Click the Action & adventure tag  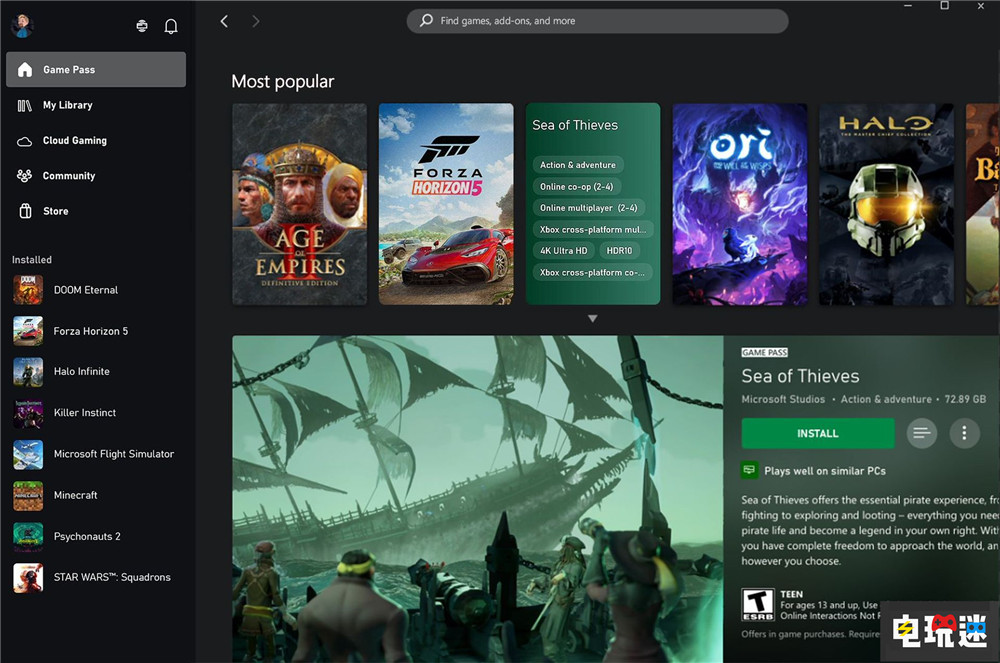pyautogui.click(x=578, y=164)
